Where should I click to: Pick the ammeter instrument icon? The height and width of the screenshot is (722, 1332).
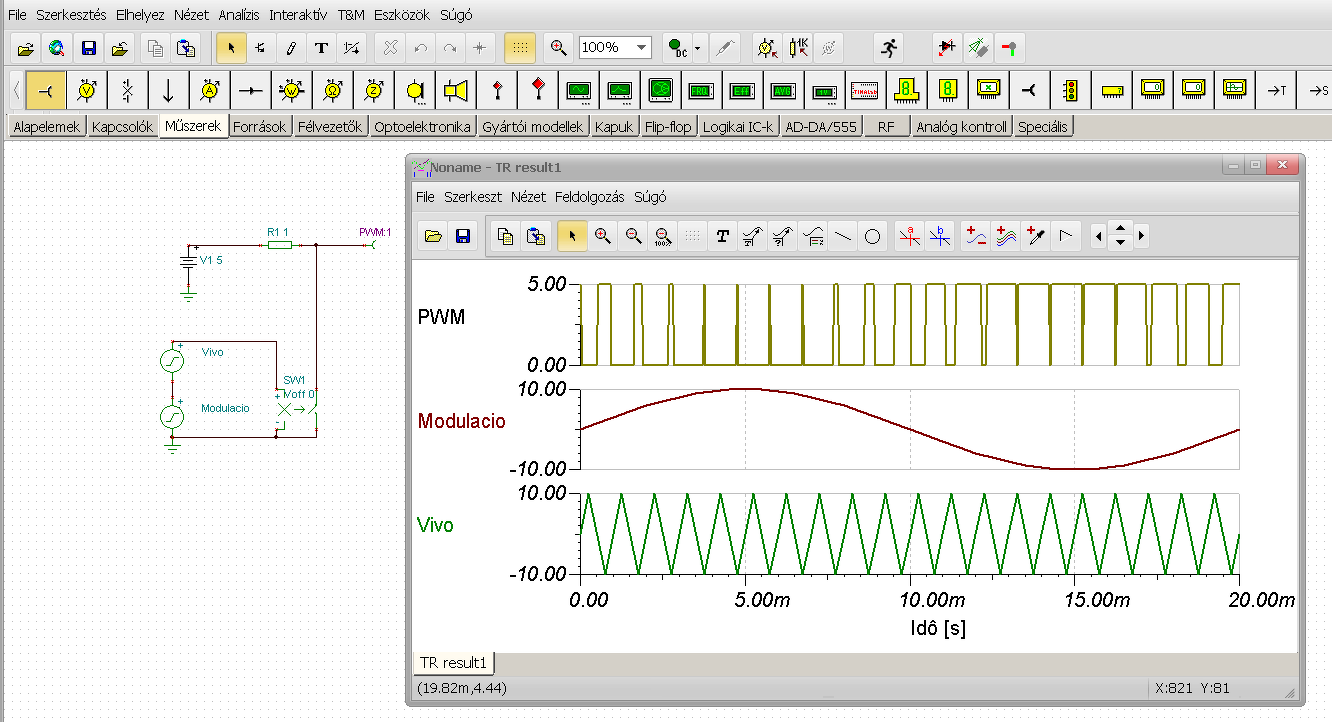click(x=210, y=90)
